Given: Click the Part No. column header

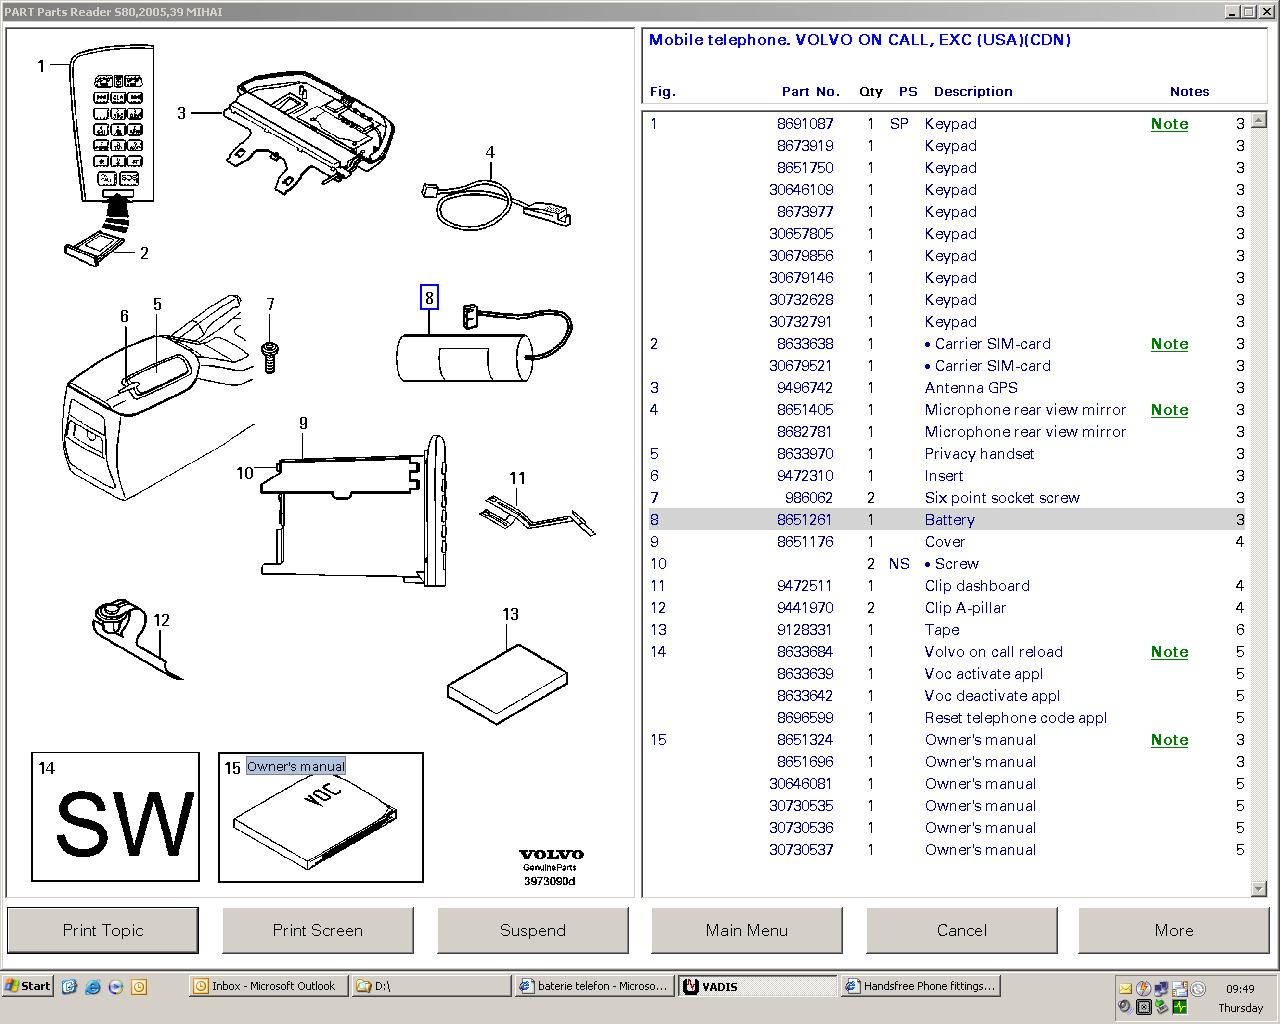Looking at the screenshot, I should [x=810, y=91].
